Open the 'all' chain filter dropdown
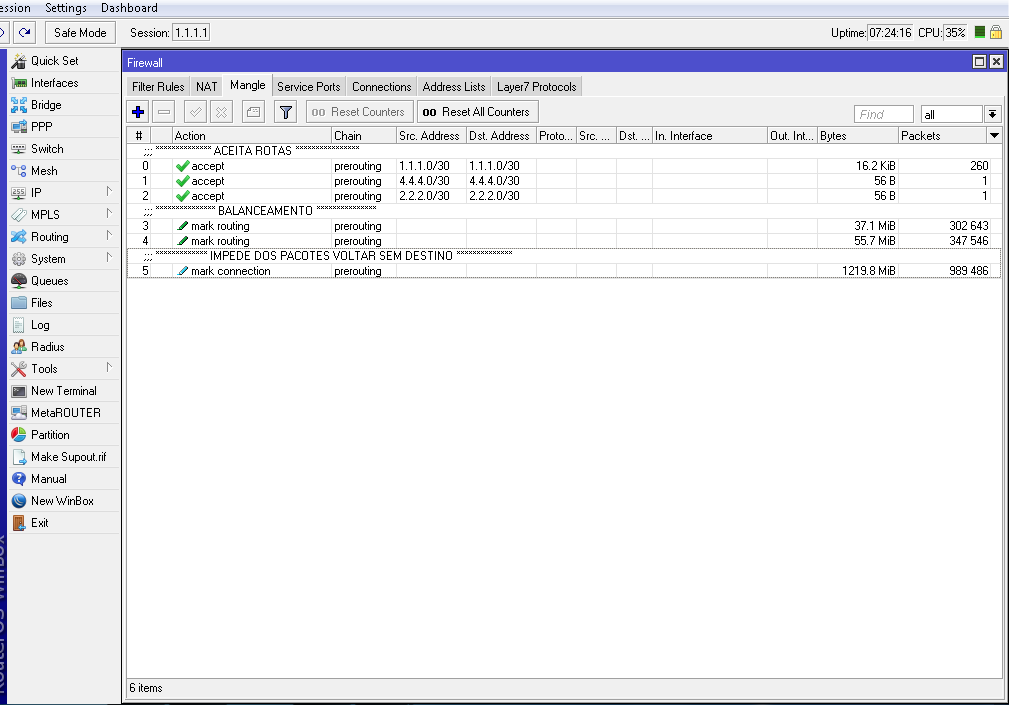This screenshot has height=705, width=1009. tap(992, 114)
